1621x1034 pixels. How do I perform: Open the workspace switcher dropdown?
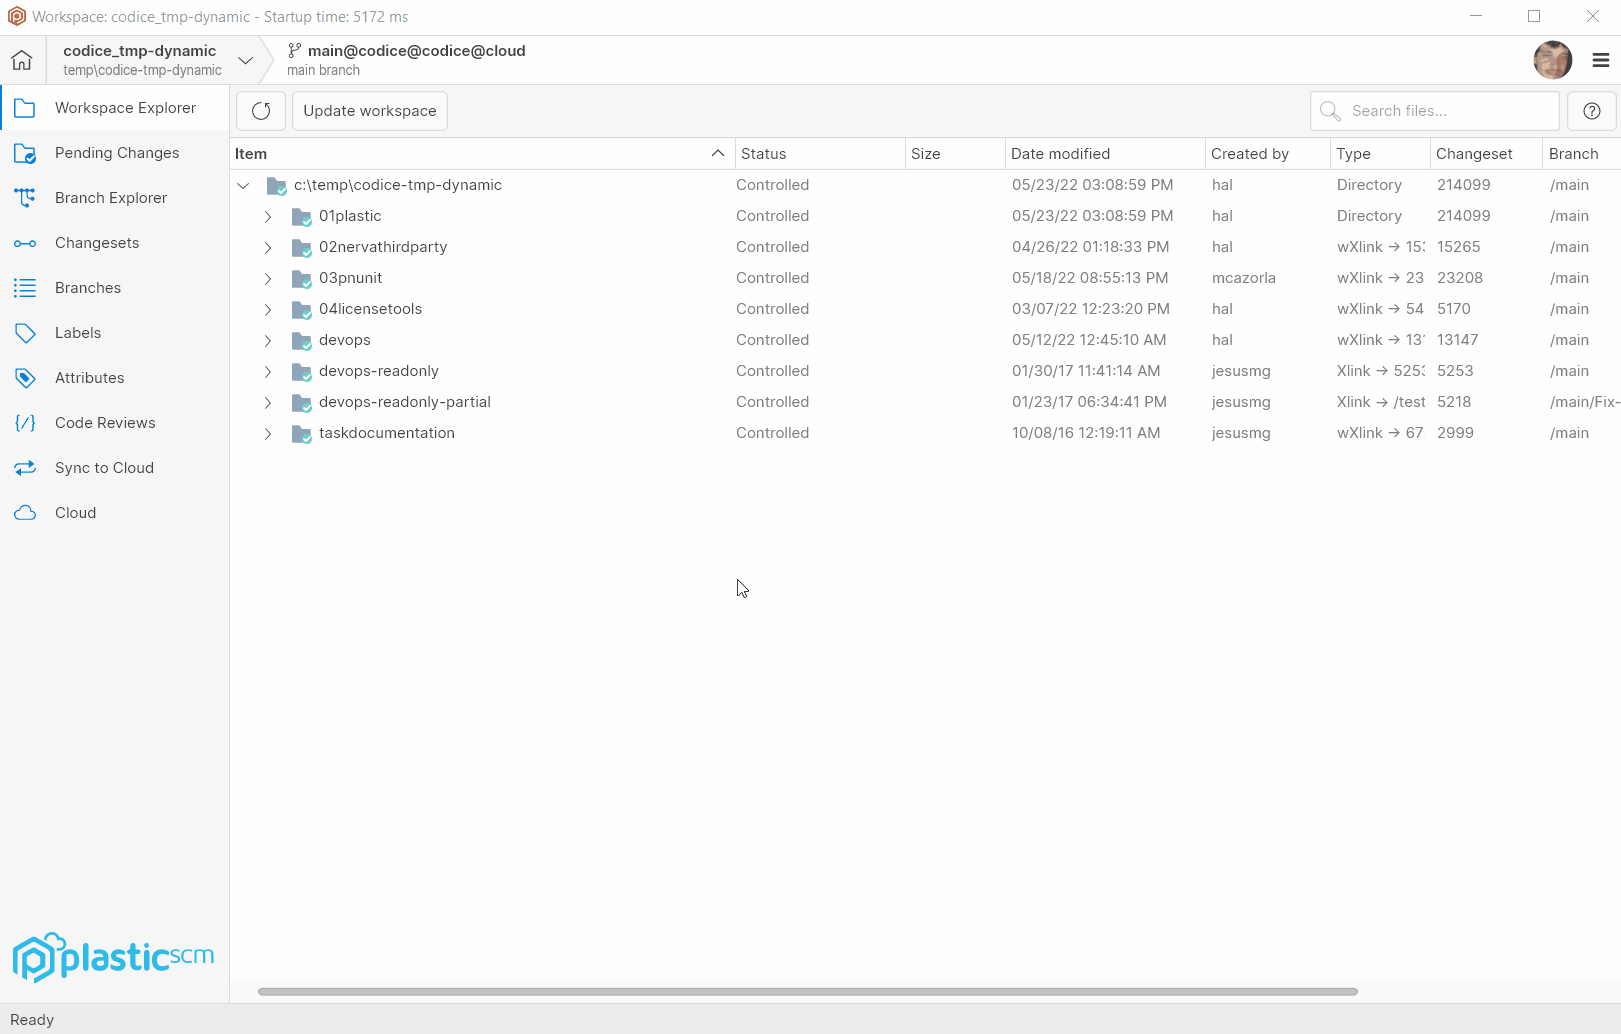pyautogui.click(x=245, y=60)
